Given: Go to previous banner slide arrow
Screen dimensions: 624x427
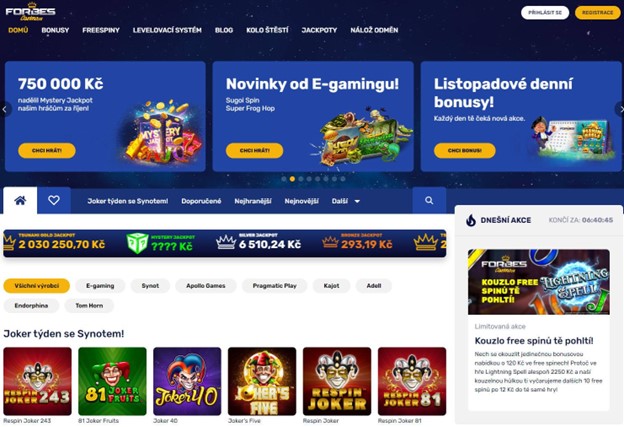Looking at the screenshot, I should coord(5,109).
